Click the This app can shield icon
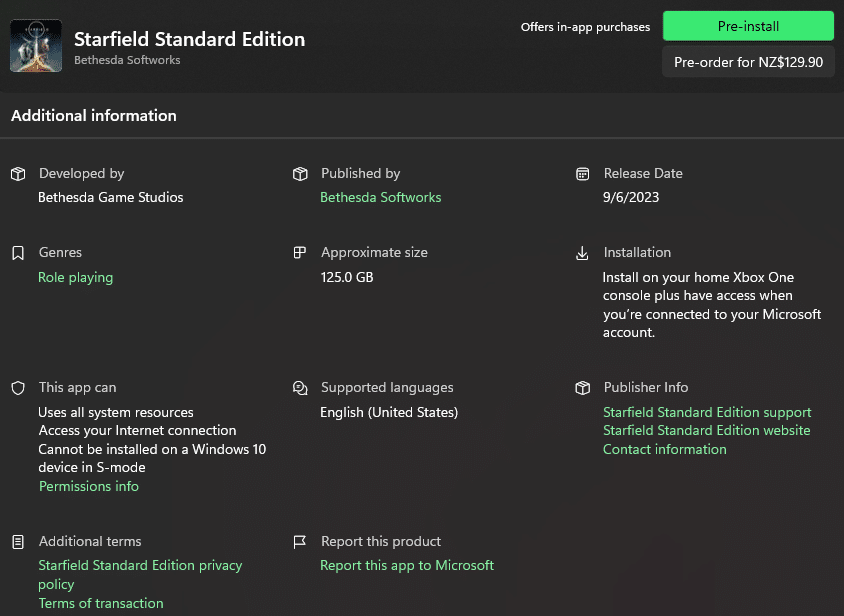 [x=18, y=388]
